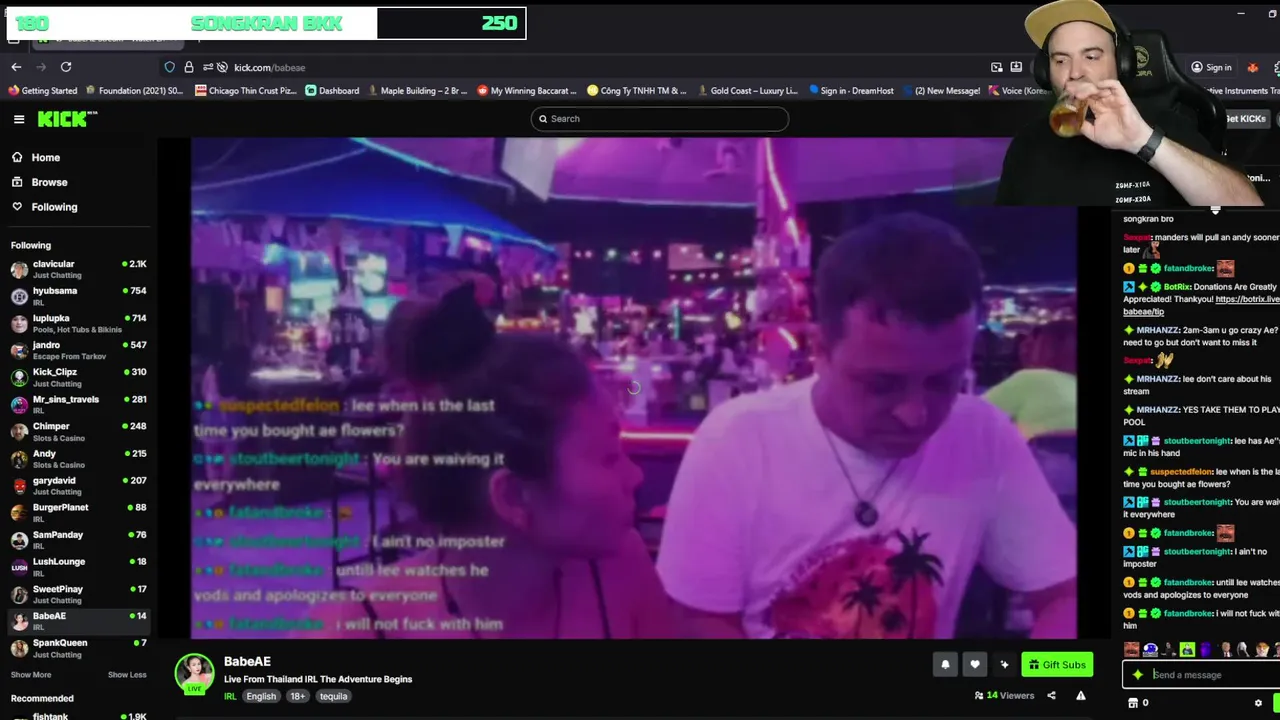Toggle follow heart button

[975, 664]
